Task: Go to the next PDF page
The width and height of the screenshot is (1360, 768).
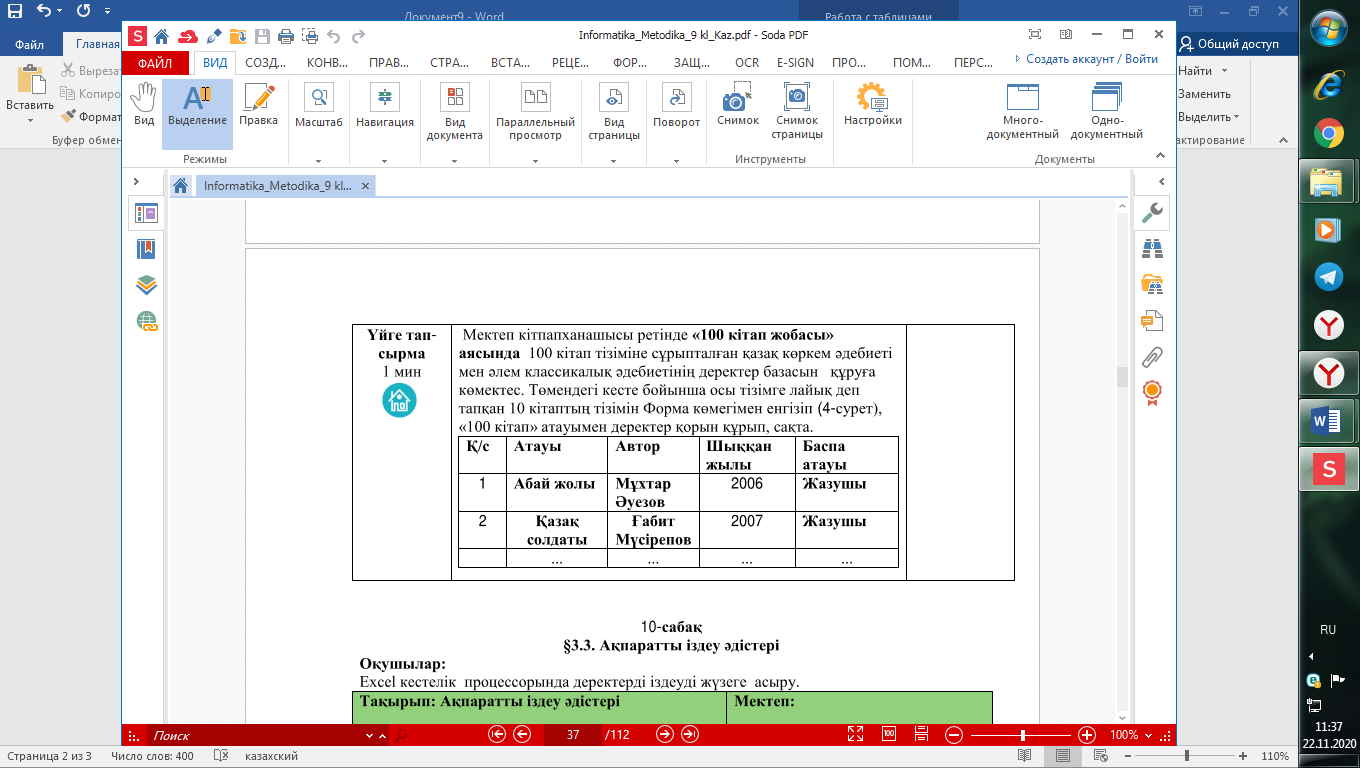Action: tap(665, 734)
